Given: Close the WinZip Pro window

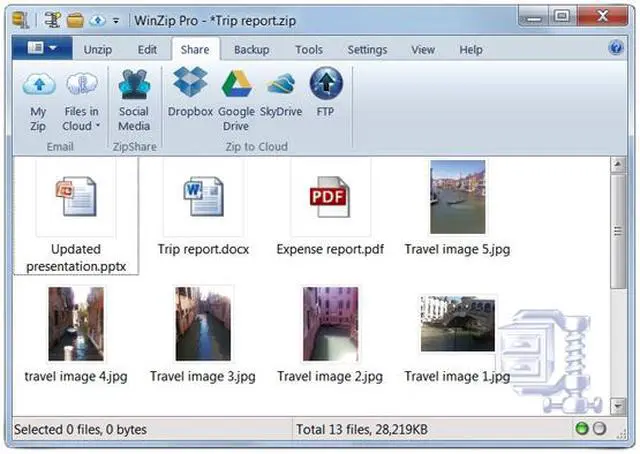Looking at the screenshot, I should tap(602, 17).
